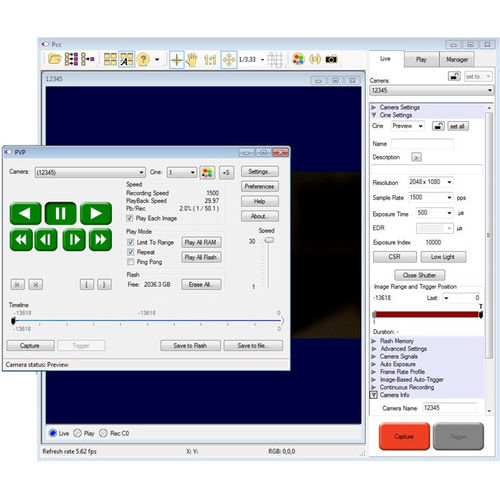
Task: Click the lock icon next to set all
Action: coord(438,126)
